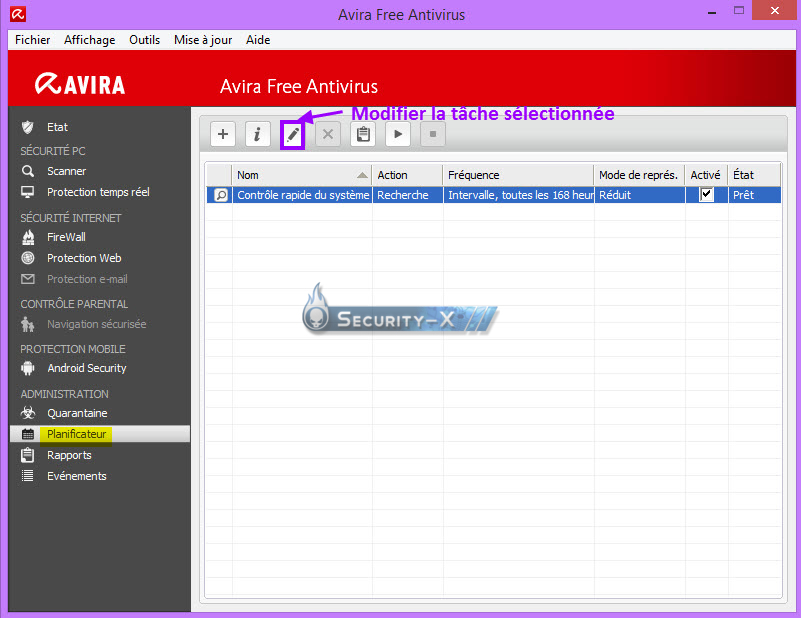801x618 pixels.
Task: Open the Fichier menu
Action: (x=32, y=40)
